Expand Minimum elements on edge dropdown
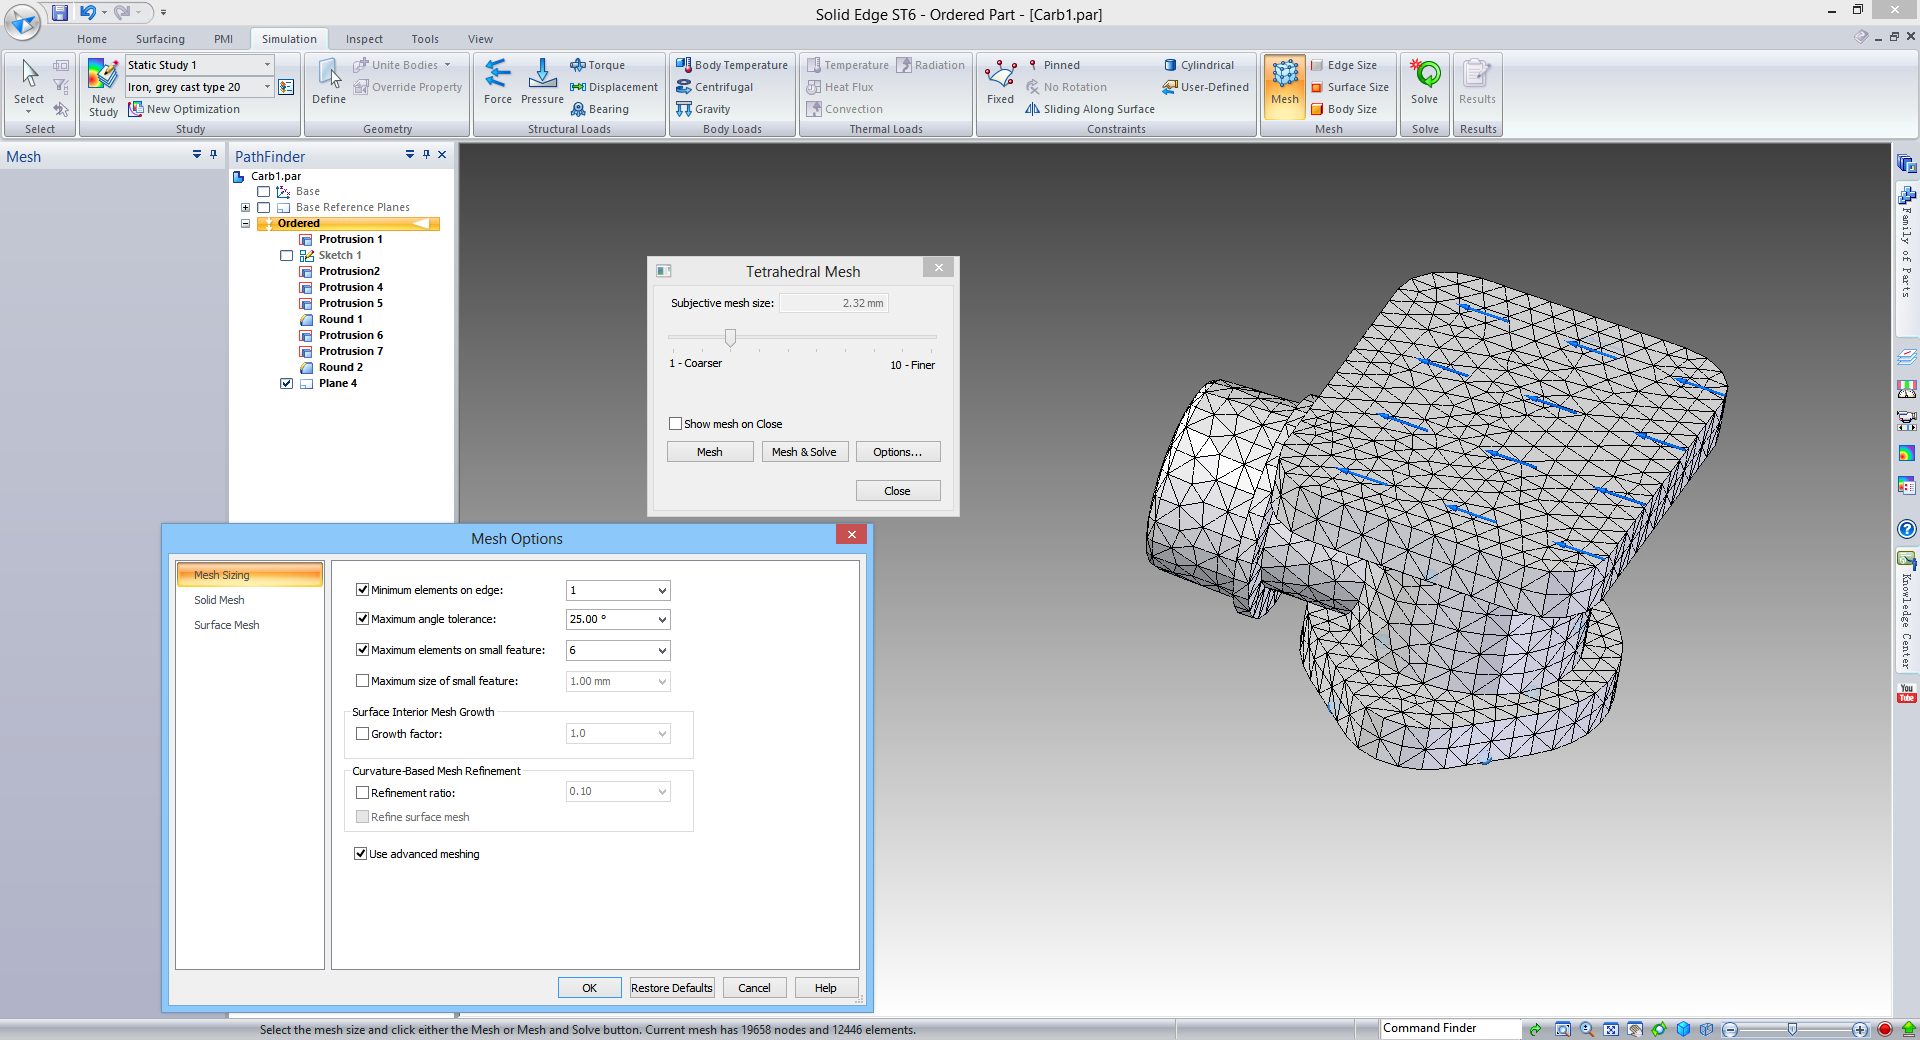This screenshot has width=1920, height=1040. [661, 591]
